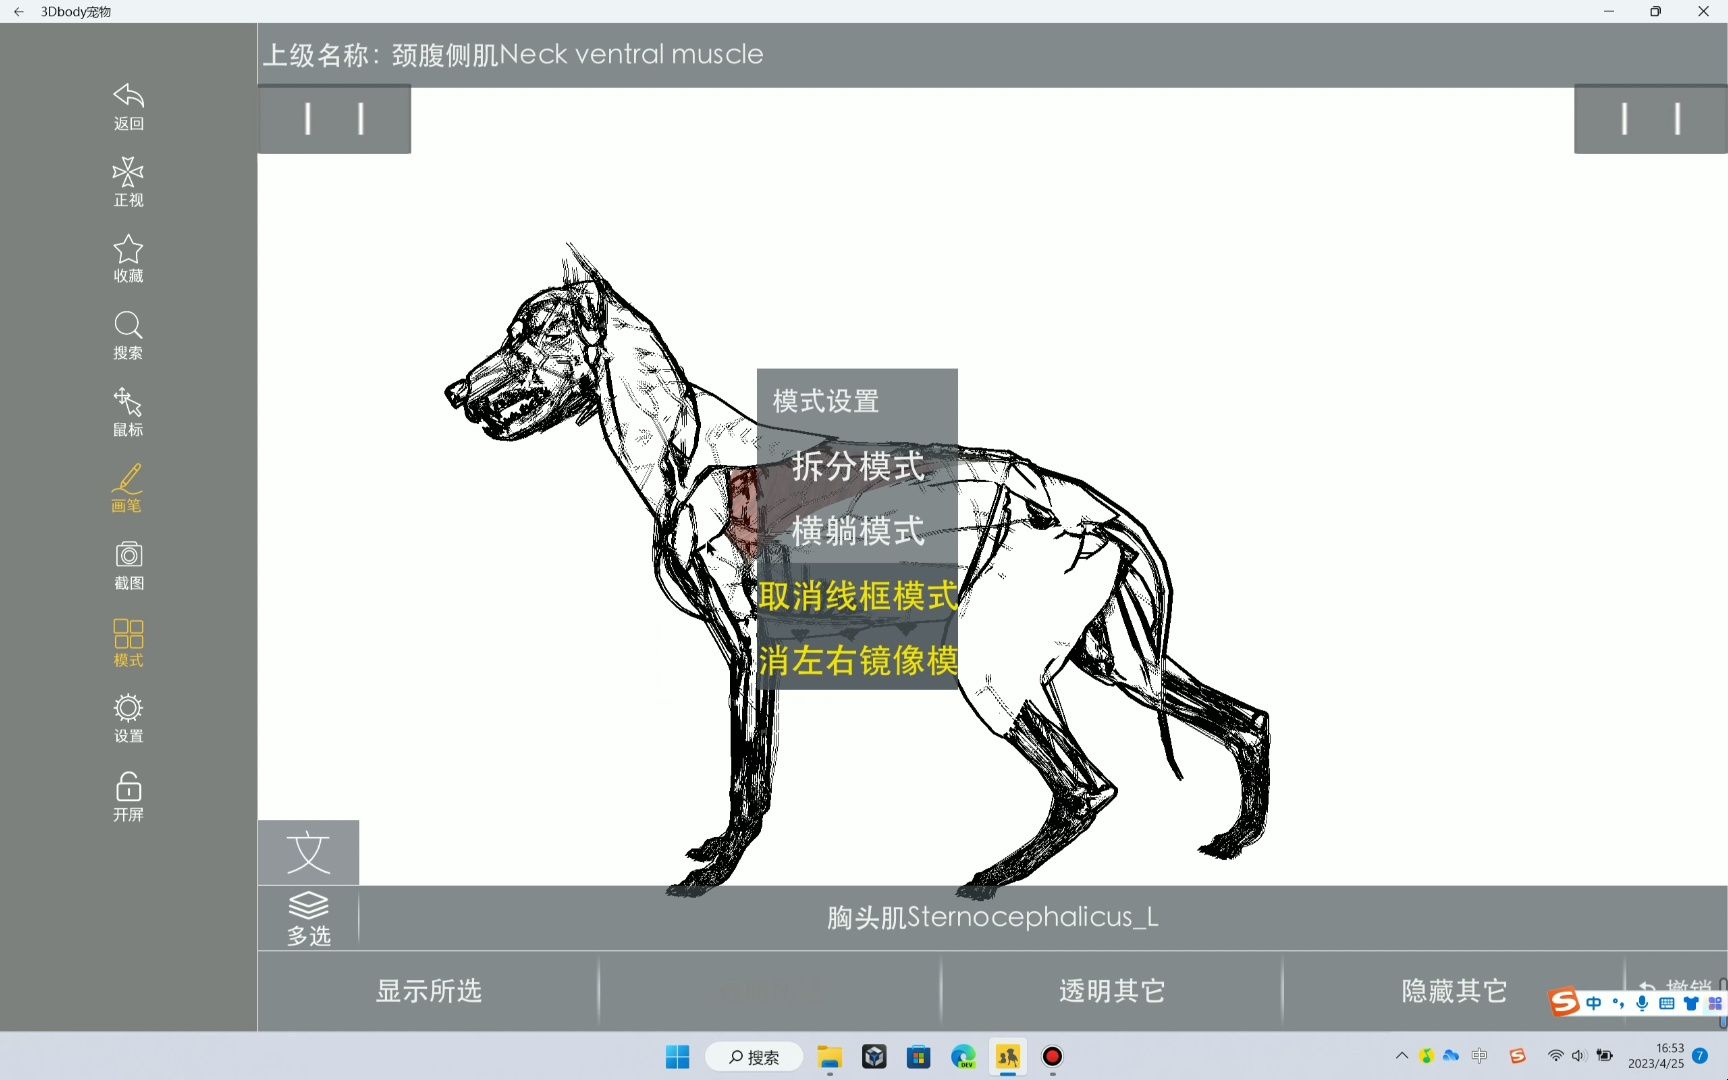This screenshot has width=1728, height=1080.
Task: Click the 中 IME indicator in taskbar tray
Action: click(1480, 1056)
